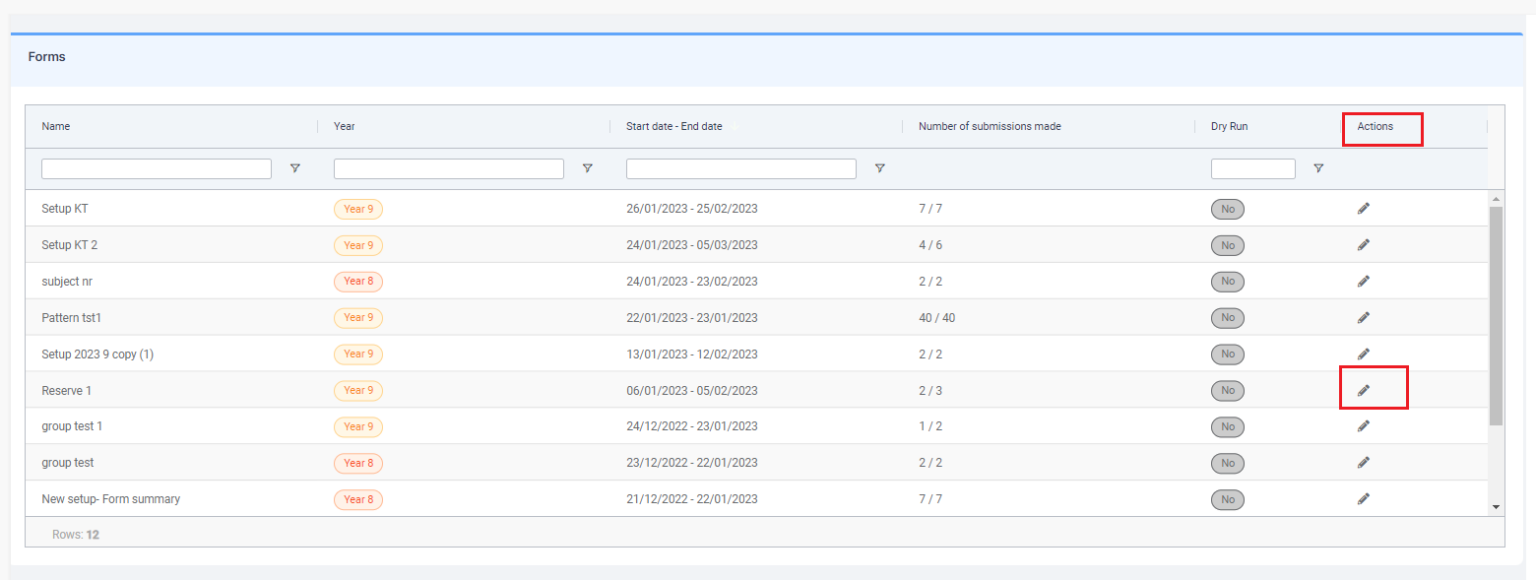Click pencil for New setup- Form summary
The image size is (1536, 580).
[1363, 498]
